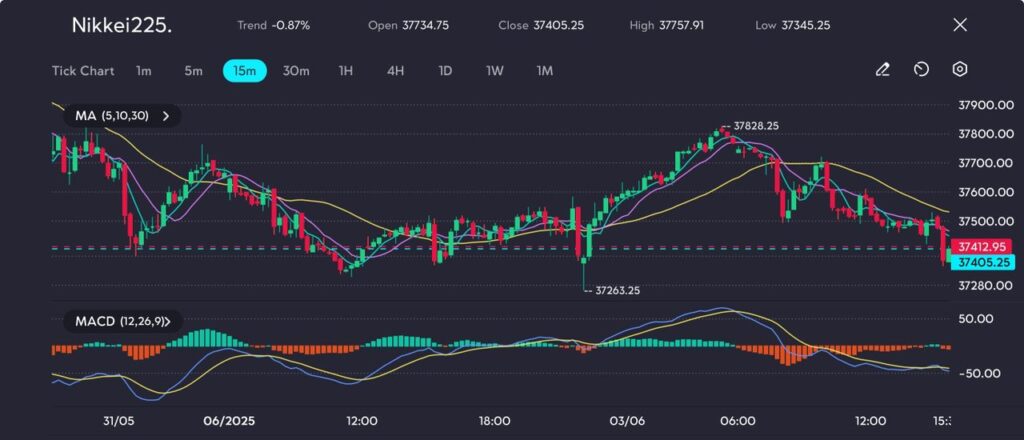Screen dimensions: 1024x440
Task: Click the red 37412.95 price tag
Action: 980,245
